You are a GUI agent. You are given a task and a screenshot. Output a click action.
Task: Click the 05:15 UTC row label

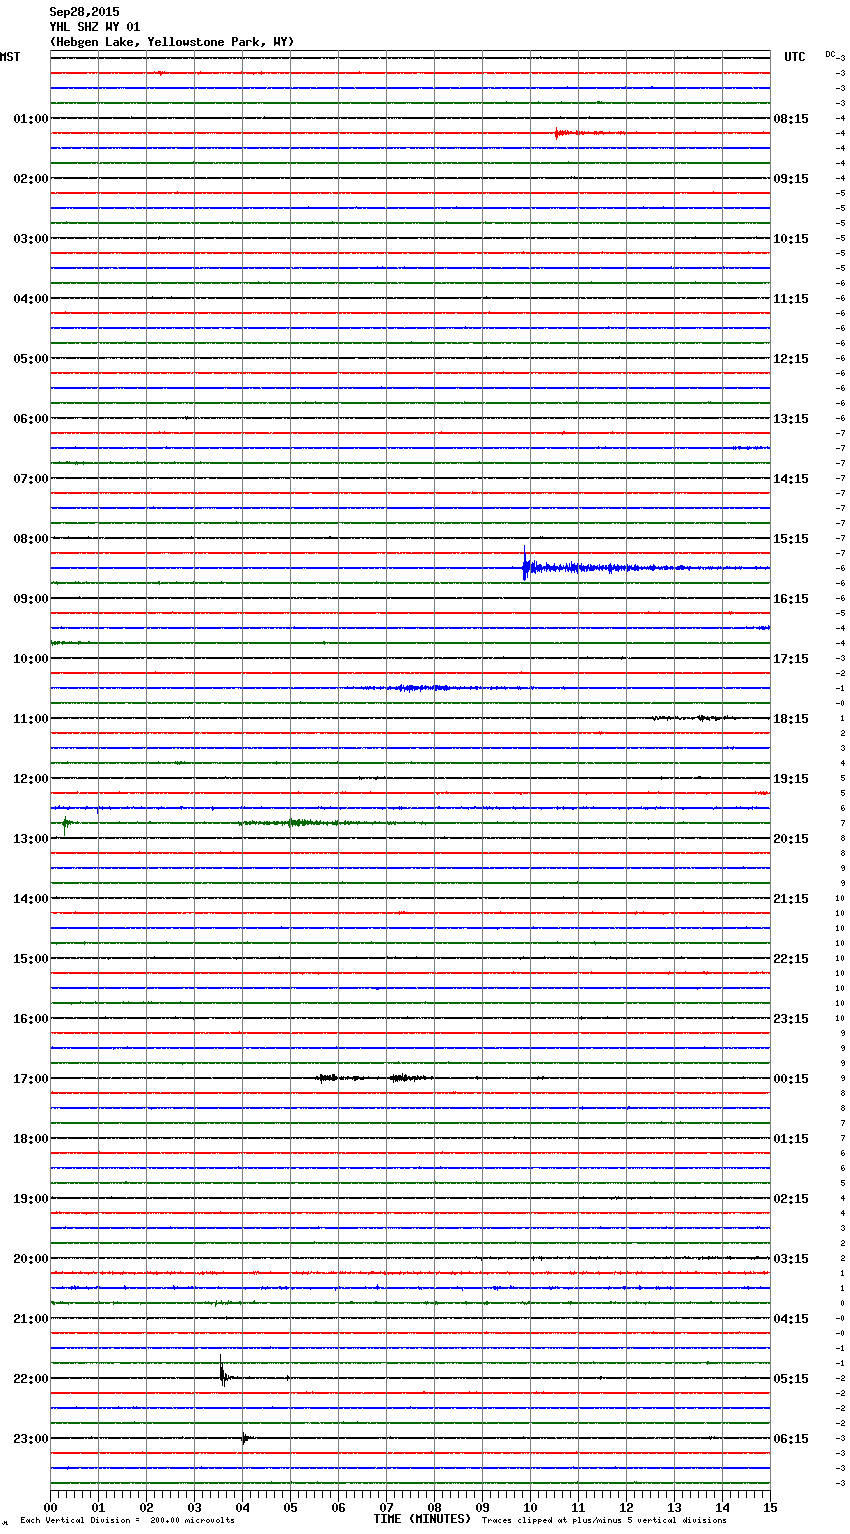(791, 1379)
